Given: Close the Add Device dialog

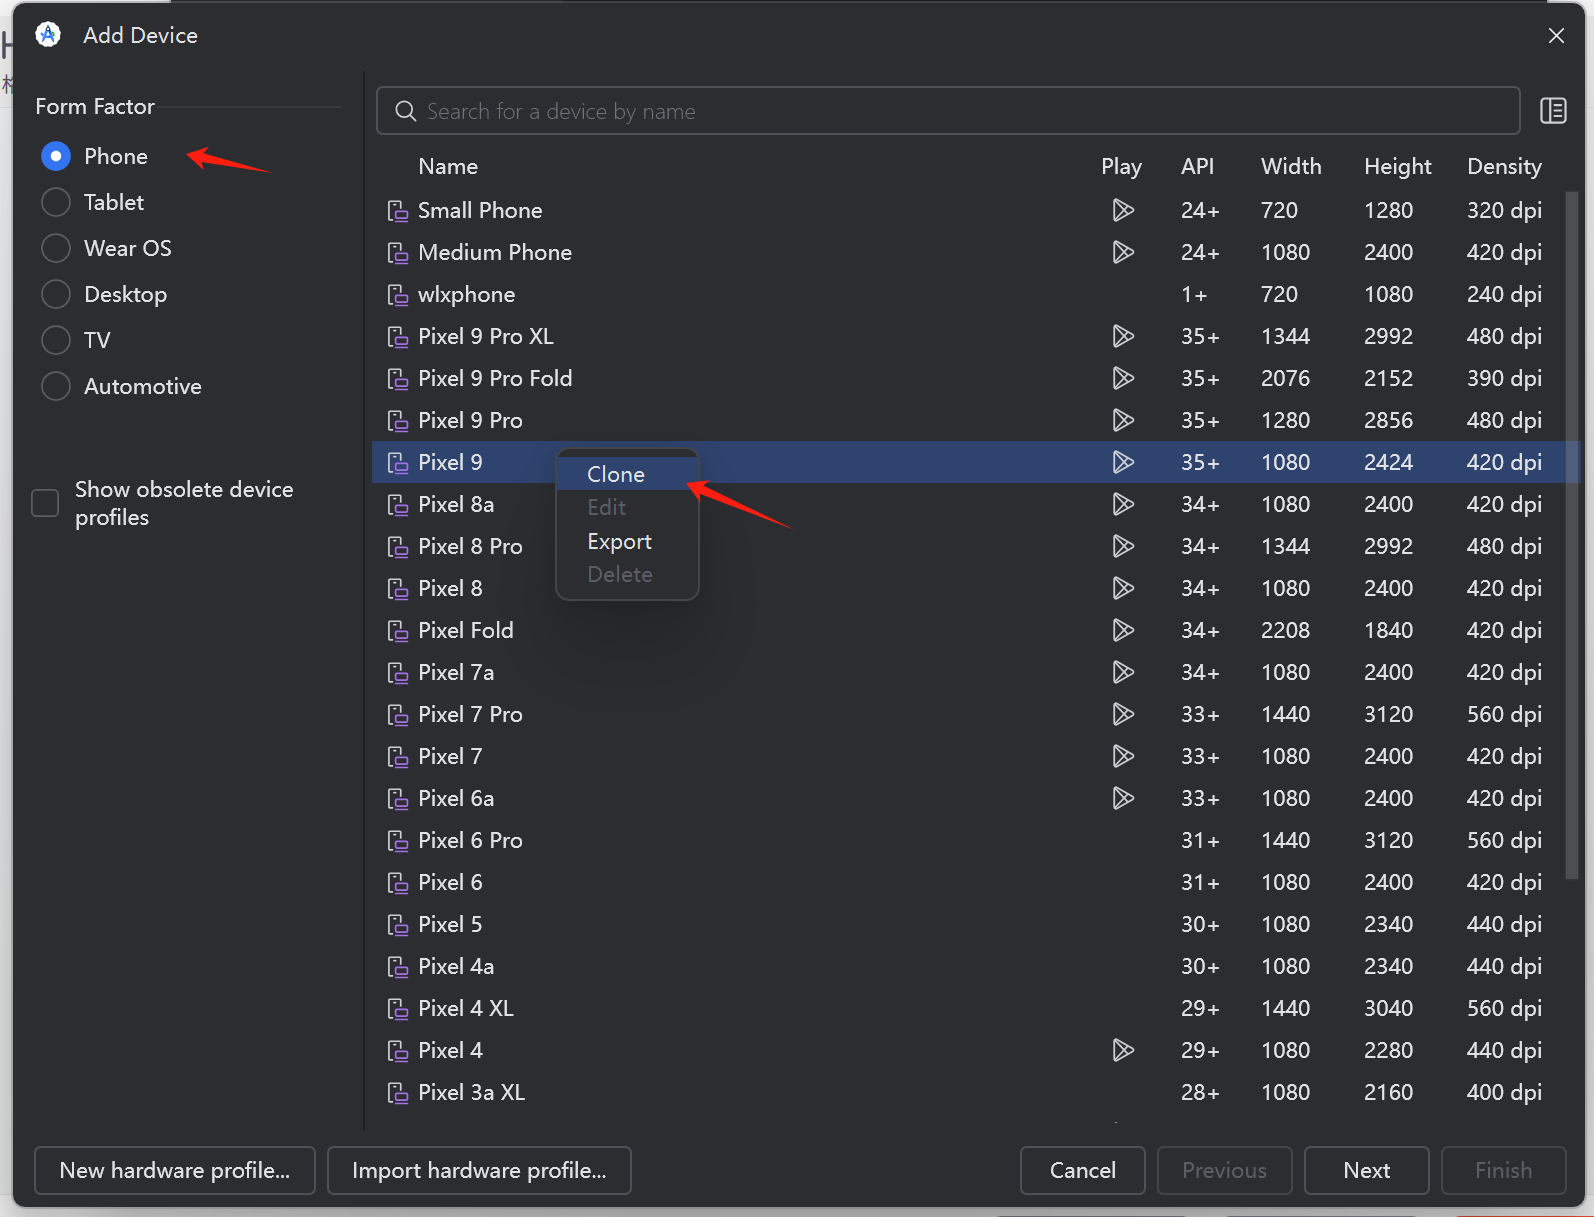Looking at the screenshot, I should [1556, 35].
